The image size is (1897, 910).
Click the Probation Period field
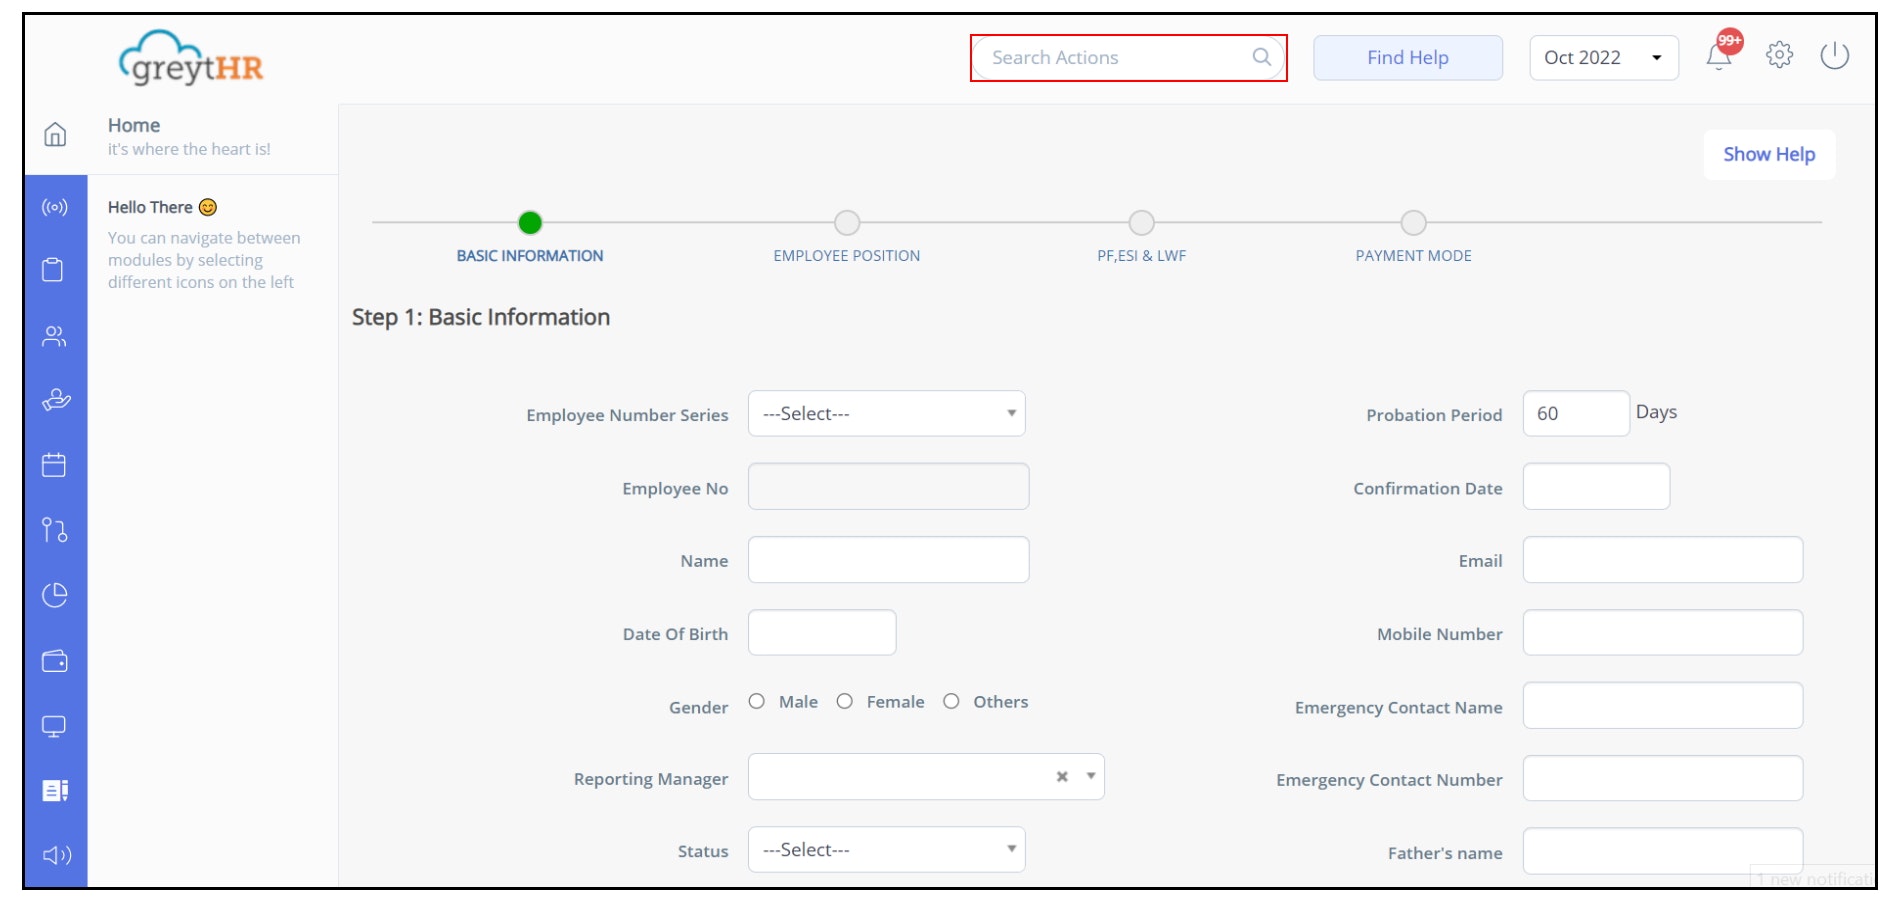(1576, 413)
